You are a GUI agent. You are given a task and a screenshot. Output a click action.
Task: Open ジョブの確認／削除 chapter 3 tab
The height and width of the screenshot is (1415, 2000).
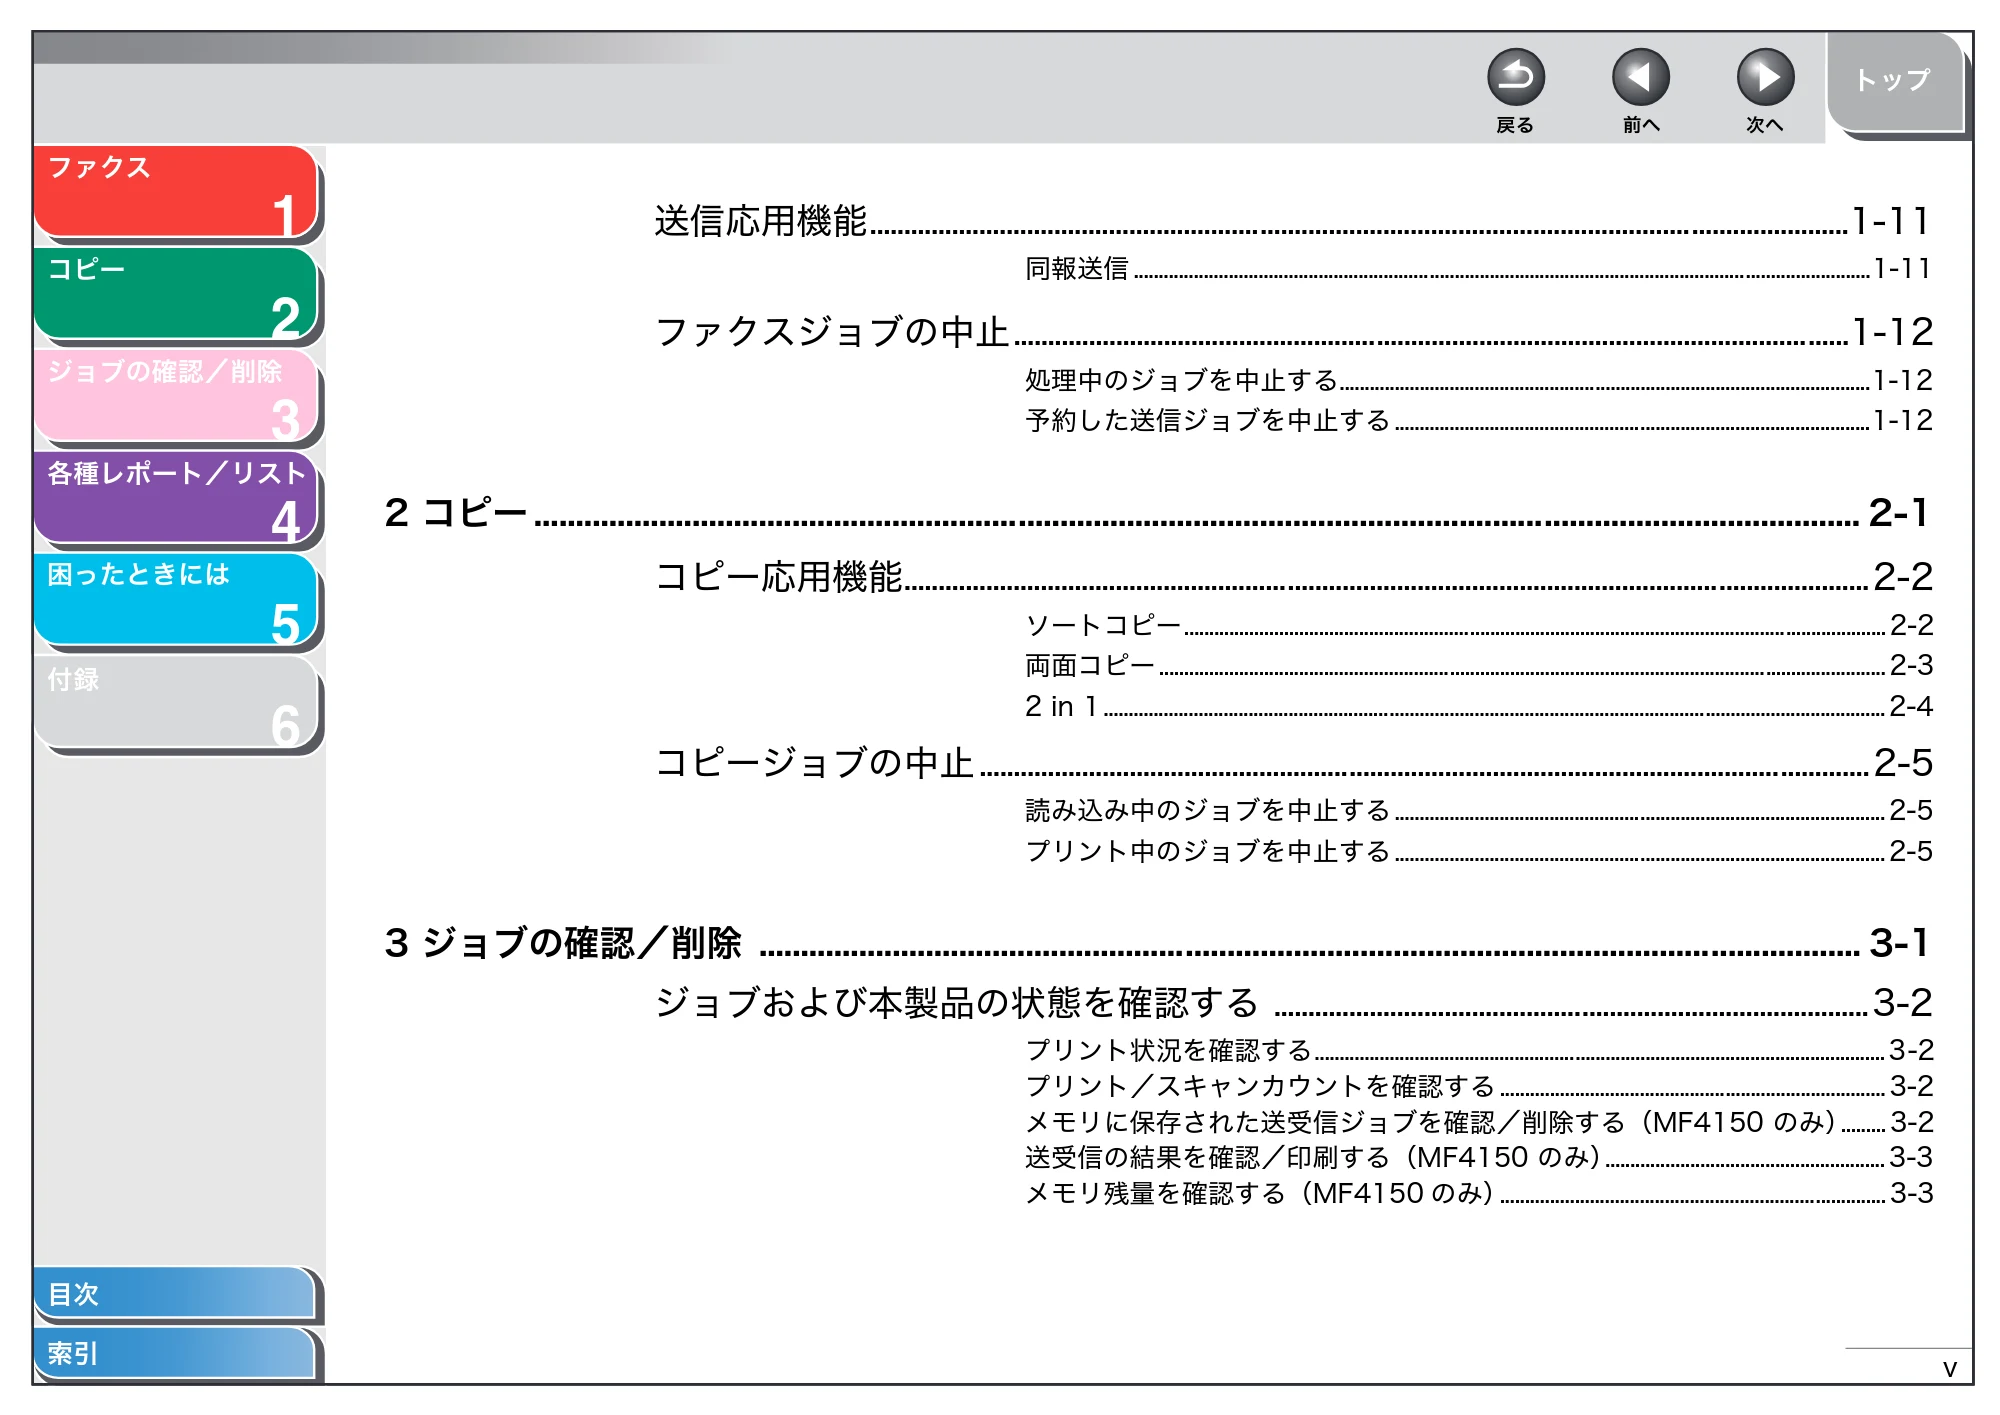[176, 396]
